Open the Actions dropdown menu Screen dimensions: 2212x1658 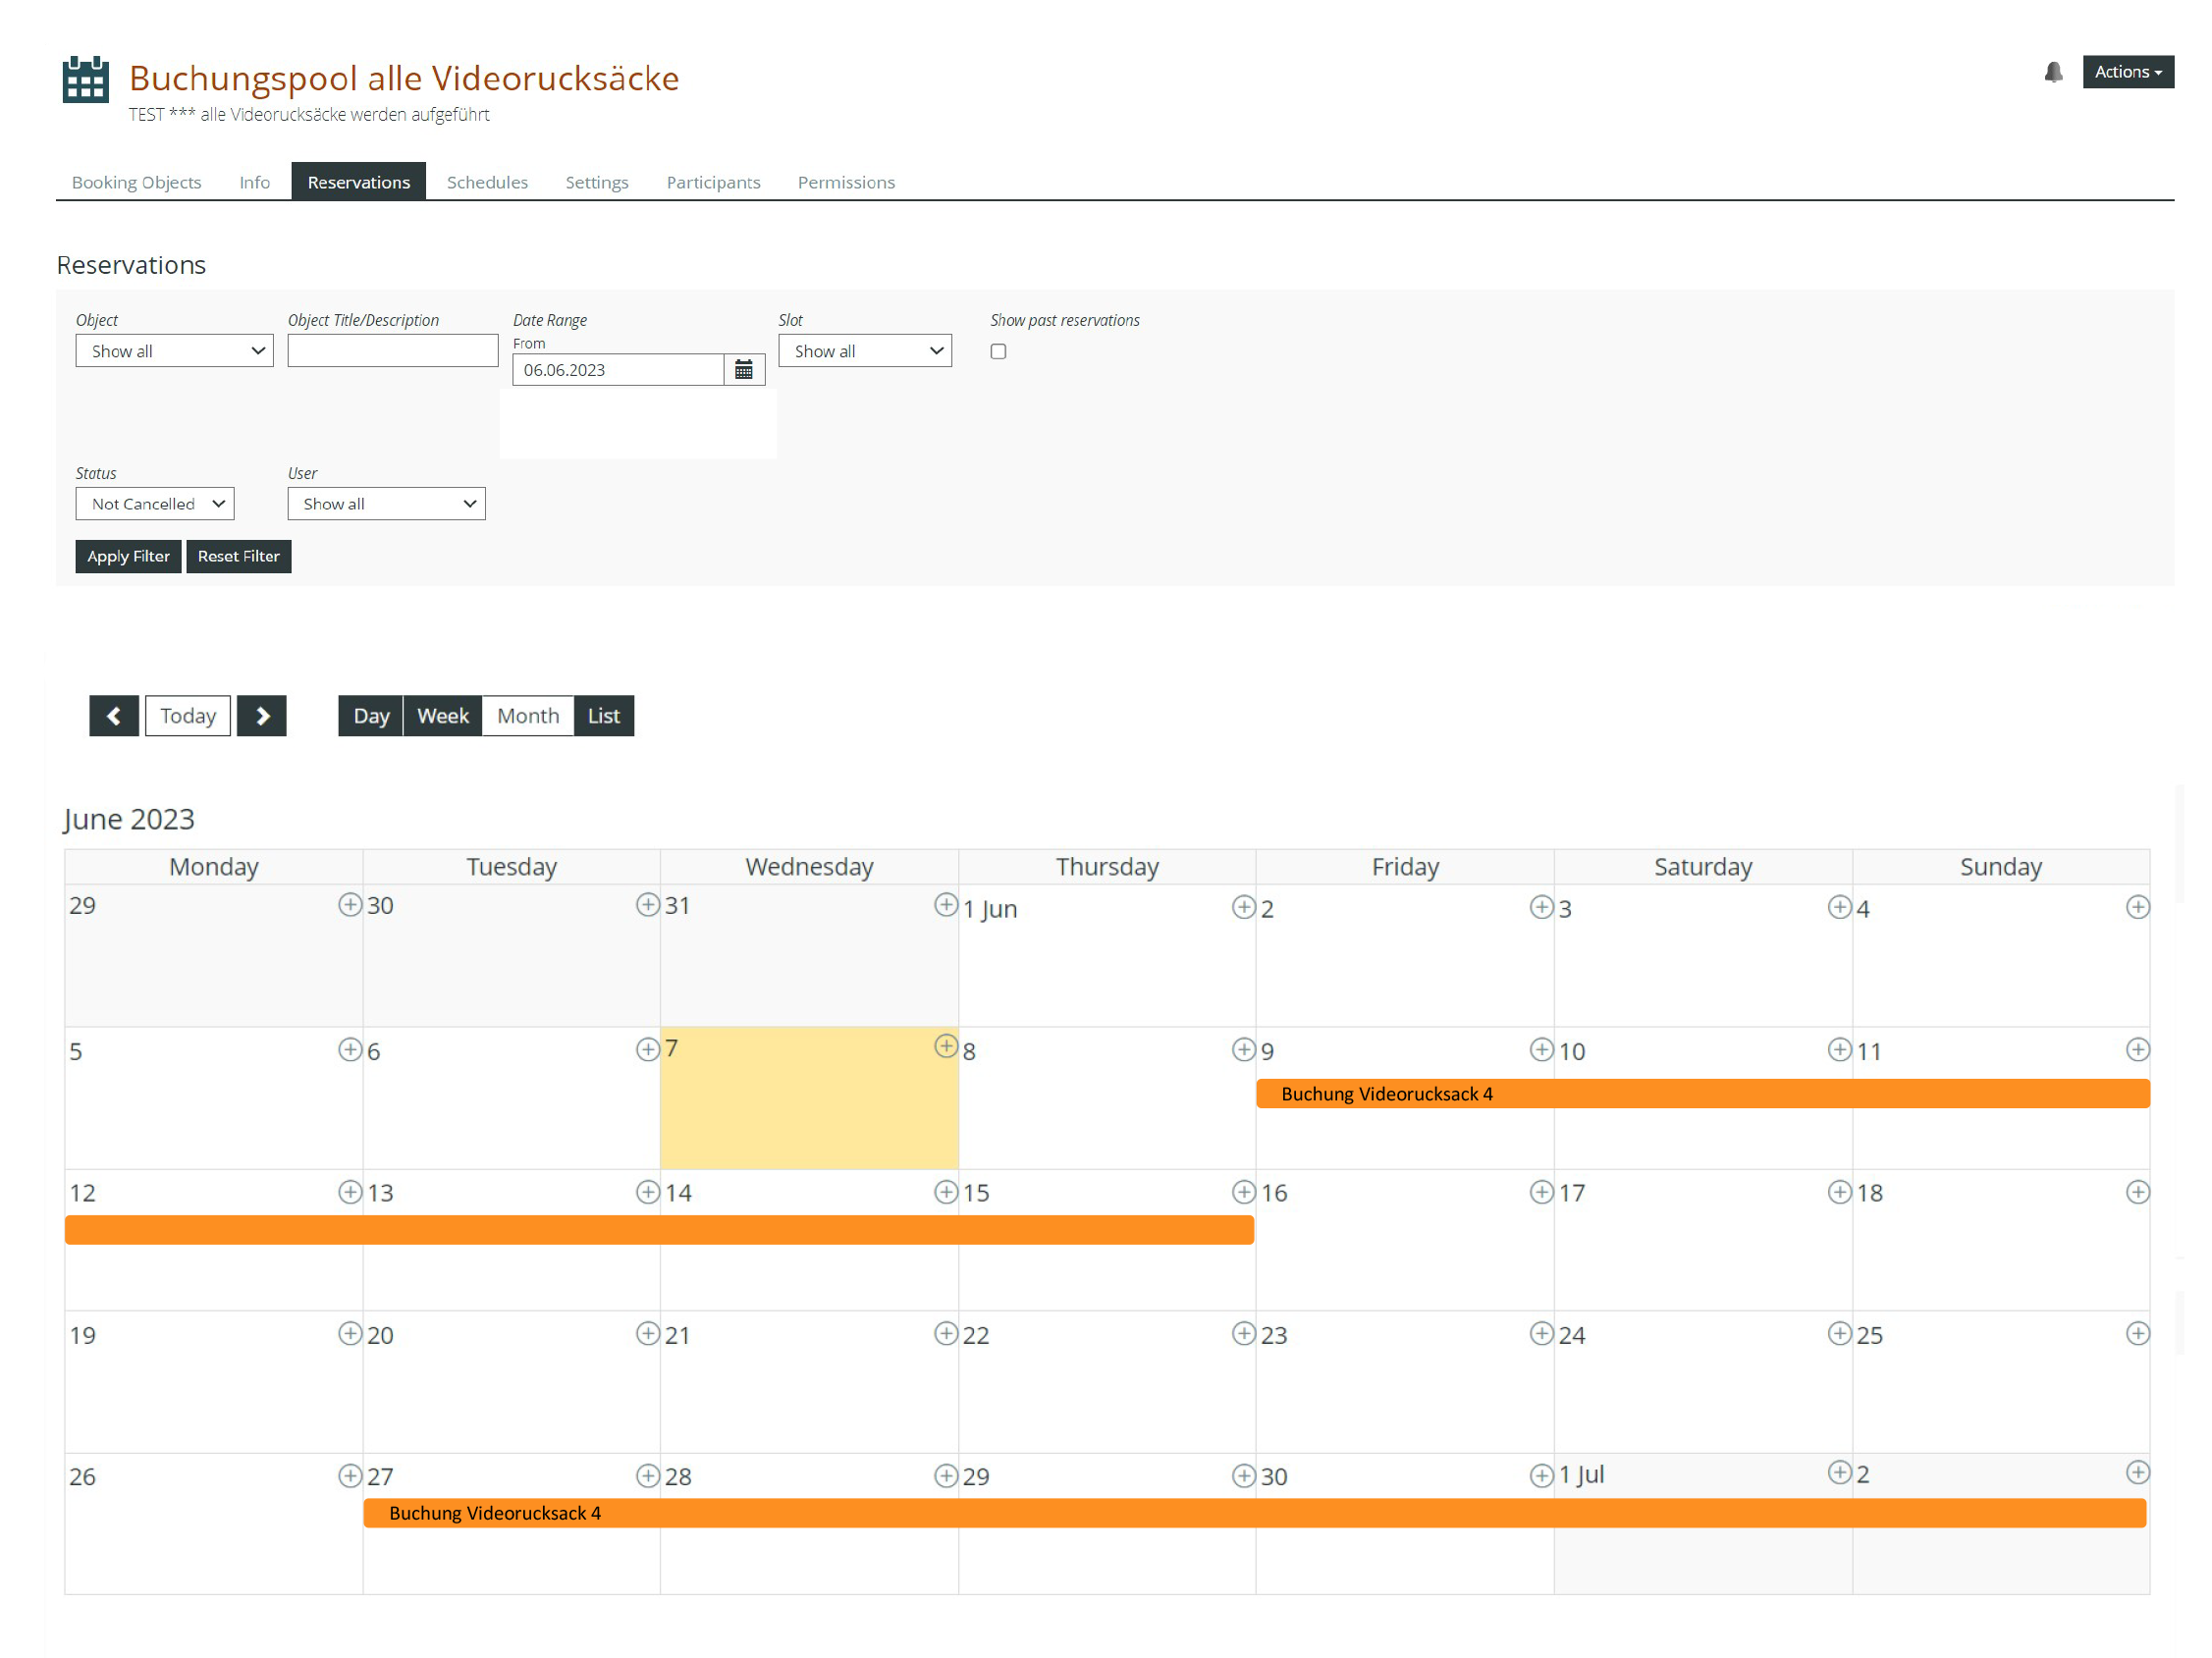pyautogui.click(x=2127, y=72)
